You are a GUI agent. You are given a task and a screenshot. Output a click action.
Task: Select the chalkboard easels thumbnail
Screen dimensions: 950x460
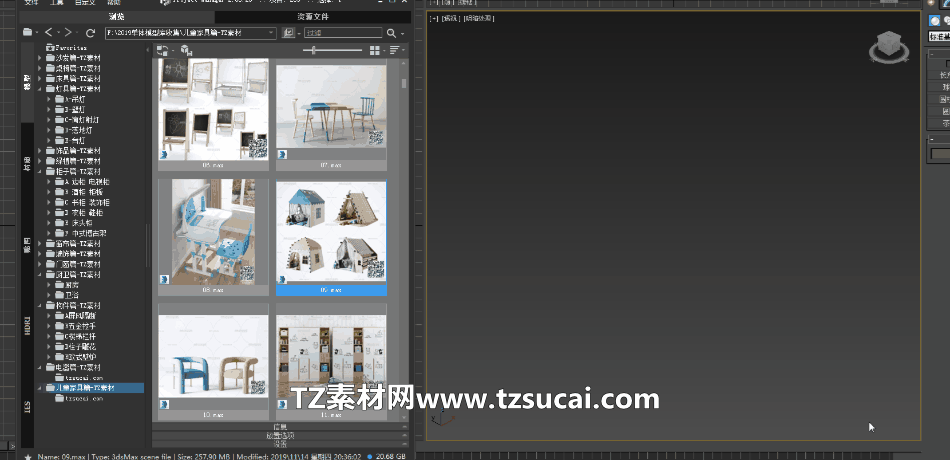point(213,109)
